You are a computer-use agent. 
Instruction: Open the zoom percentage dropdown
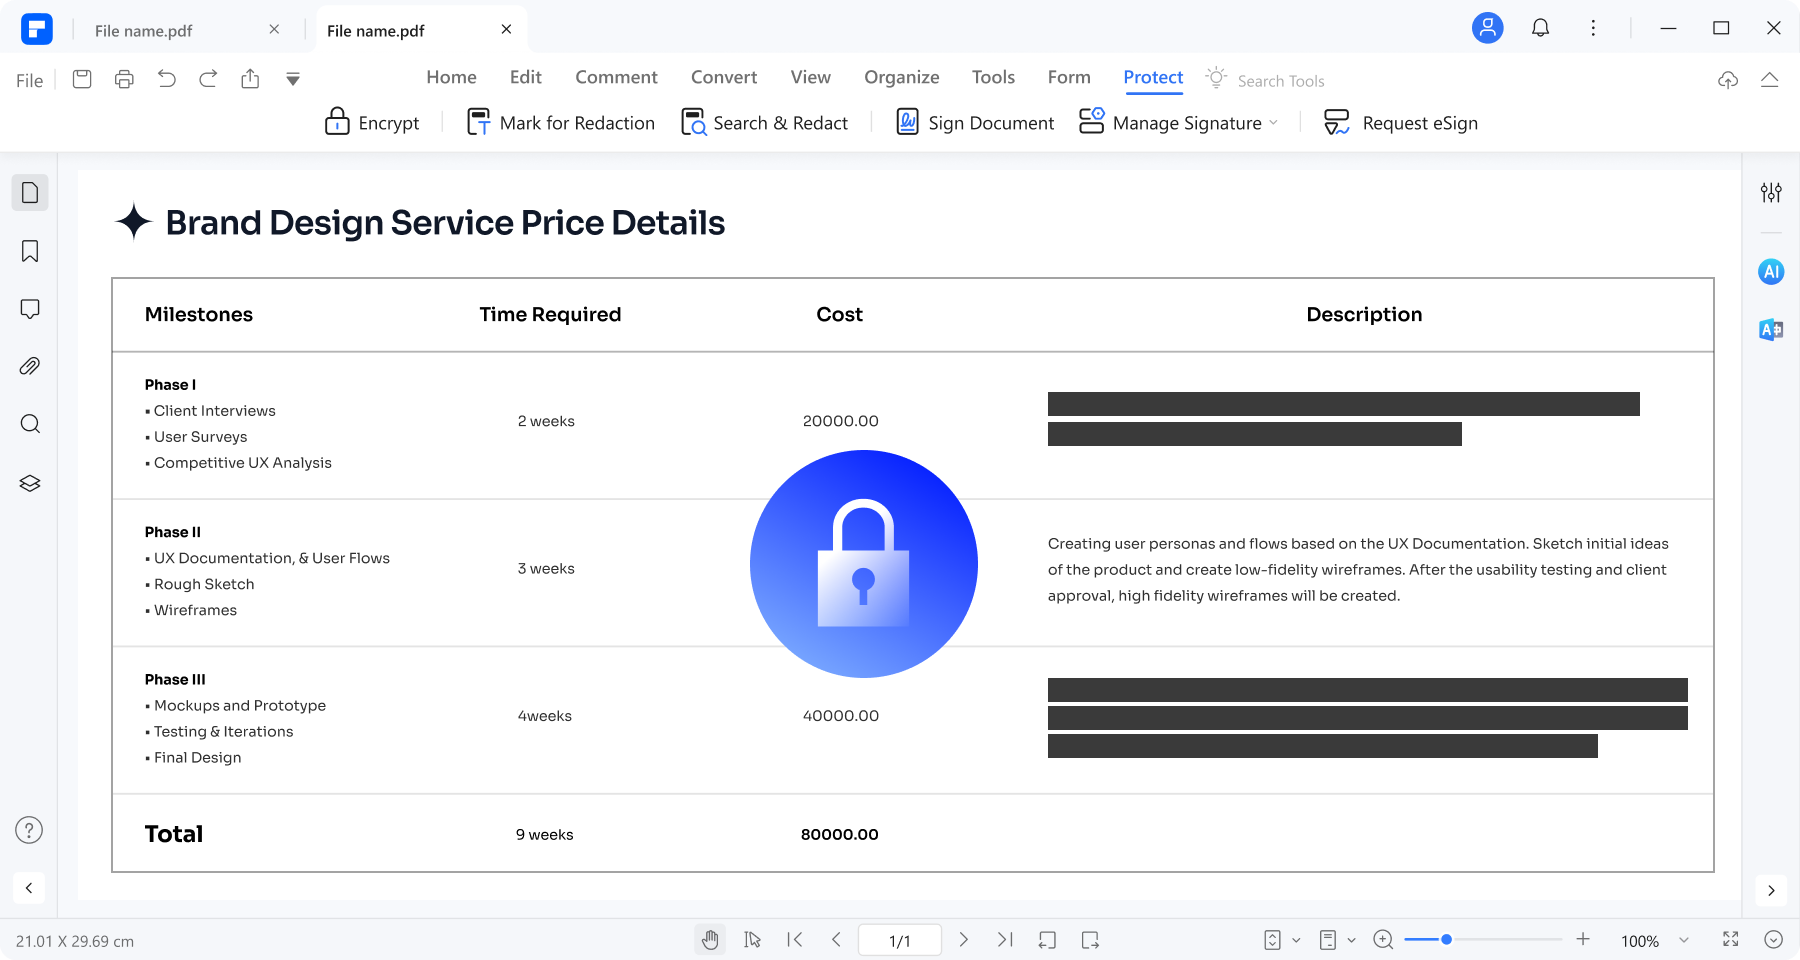1684,940
